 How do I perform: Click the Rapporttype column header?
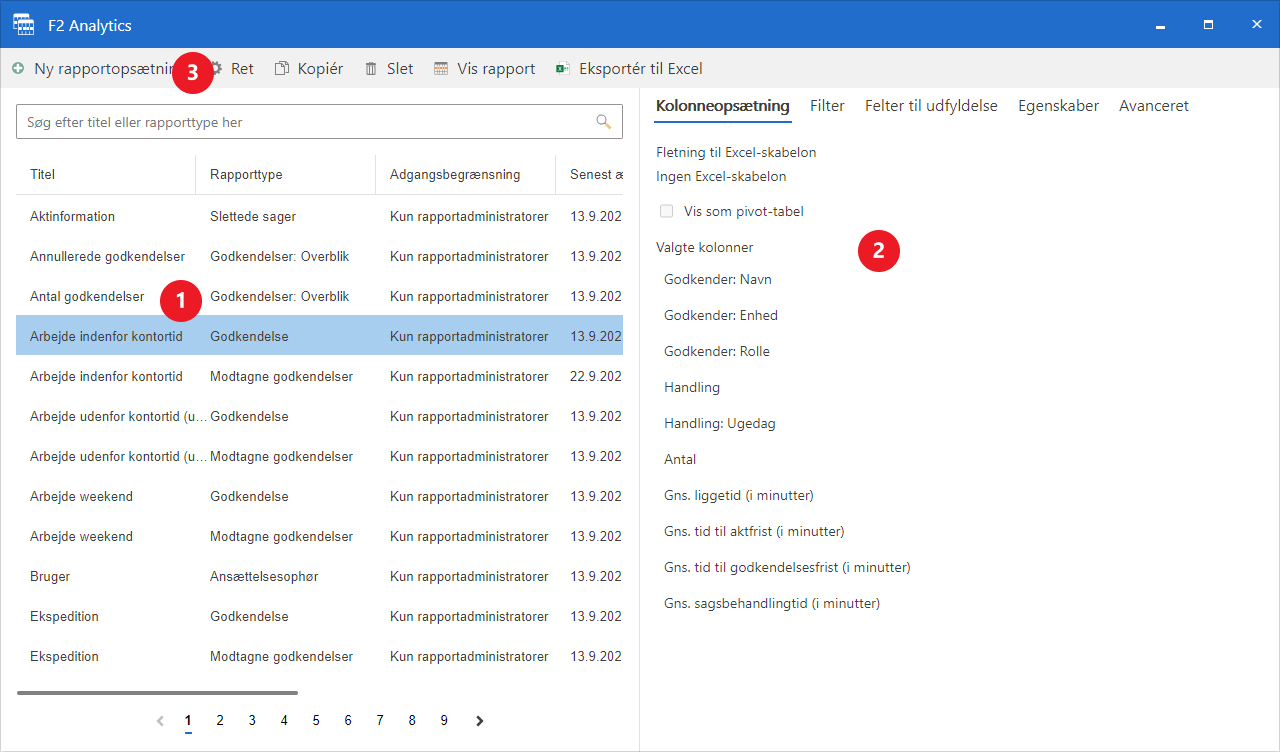coord(246,174)
